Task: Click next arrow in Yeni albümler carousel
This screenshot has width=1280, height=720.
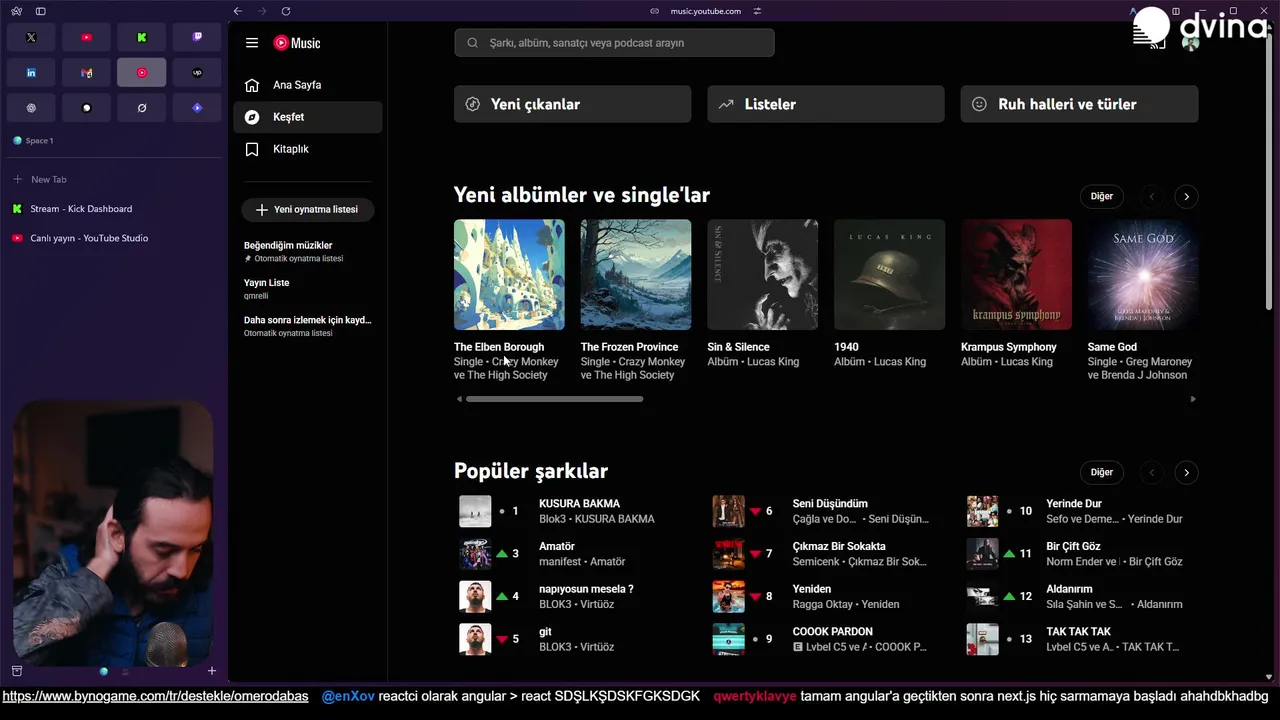Action: point(1186,196)
